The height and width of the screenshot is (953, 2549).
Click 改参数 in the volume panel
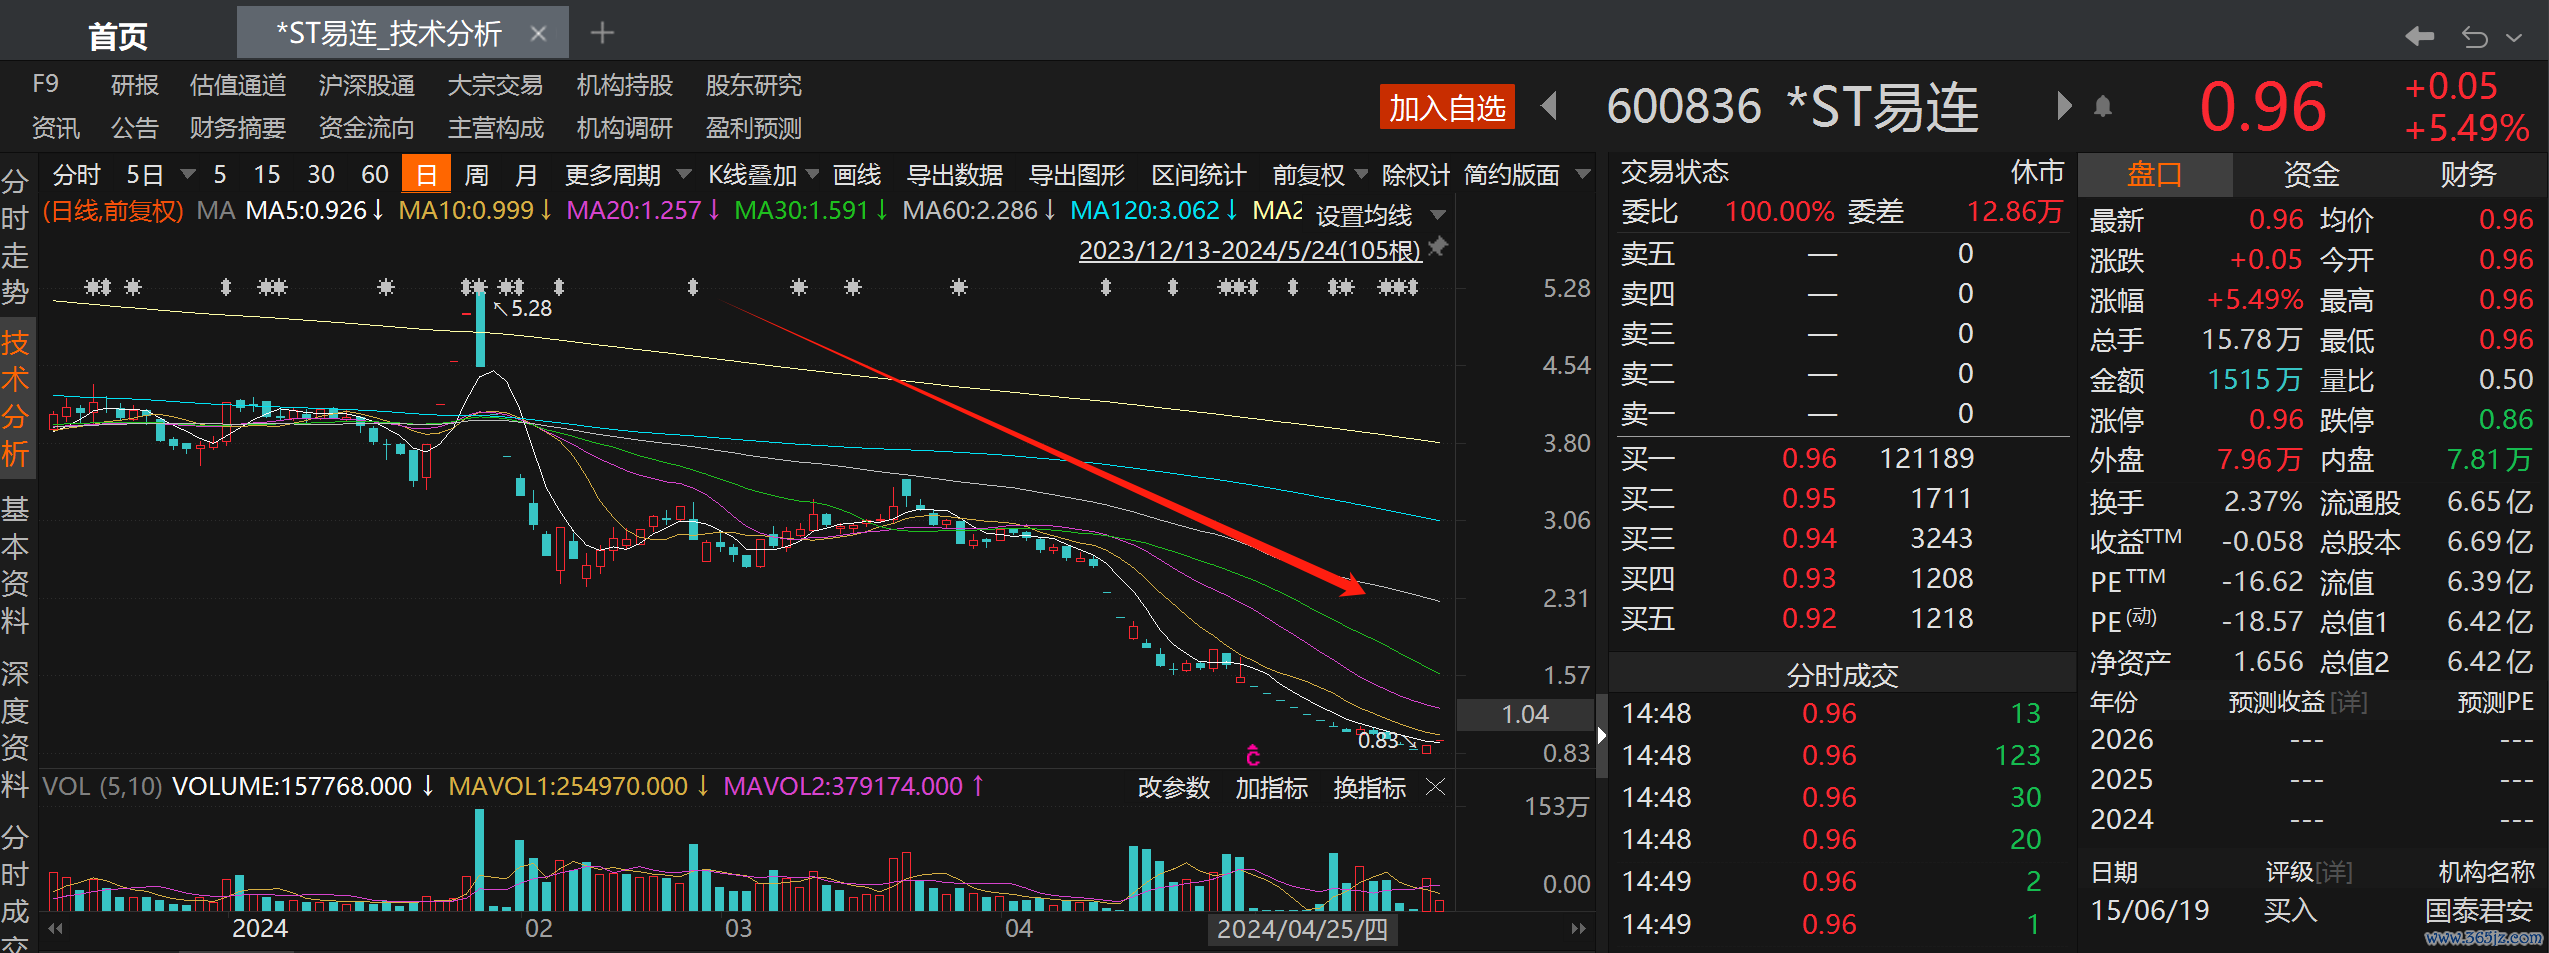pos(1173,788)
